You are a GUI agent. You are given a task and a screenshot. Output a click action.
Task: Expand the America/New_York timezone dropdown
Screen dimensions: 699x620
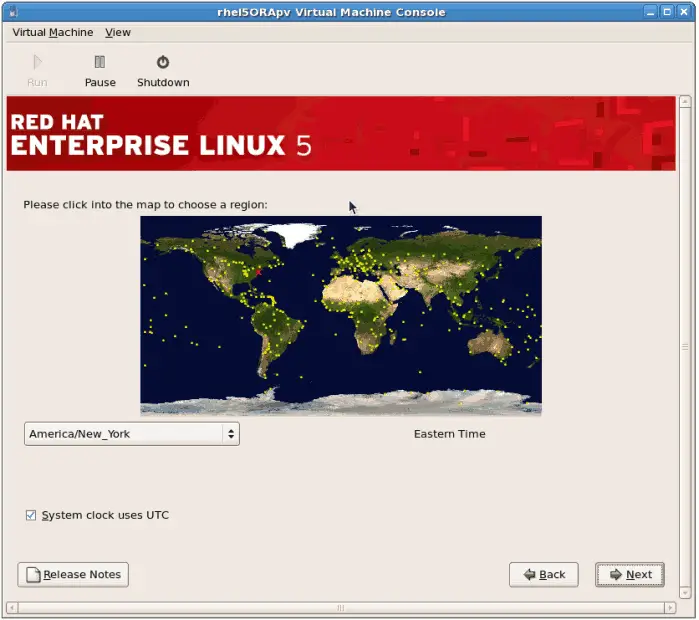pos(132,434)
